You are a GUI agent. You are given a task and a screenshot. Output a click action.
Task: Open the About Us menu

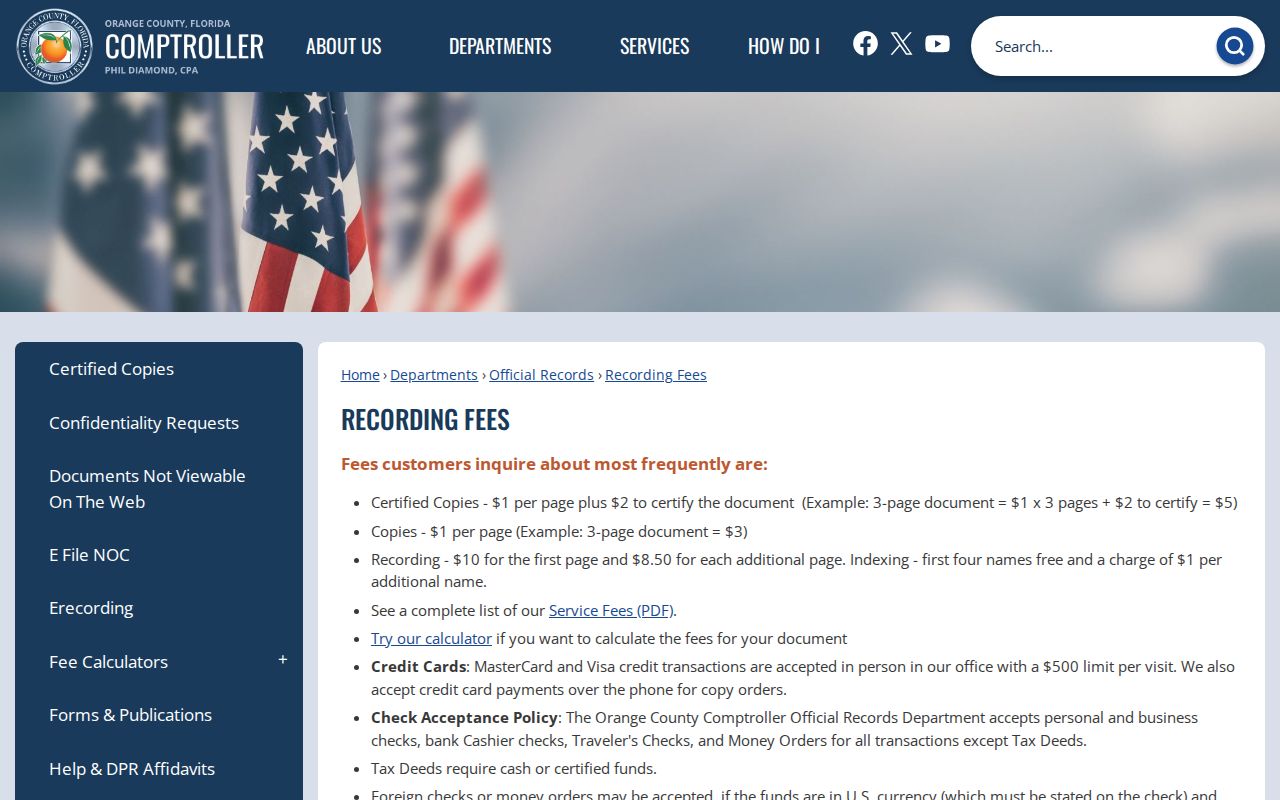(x=344, y=46)
